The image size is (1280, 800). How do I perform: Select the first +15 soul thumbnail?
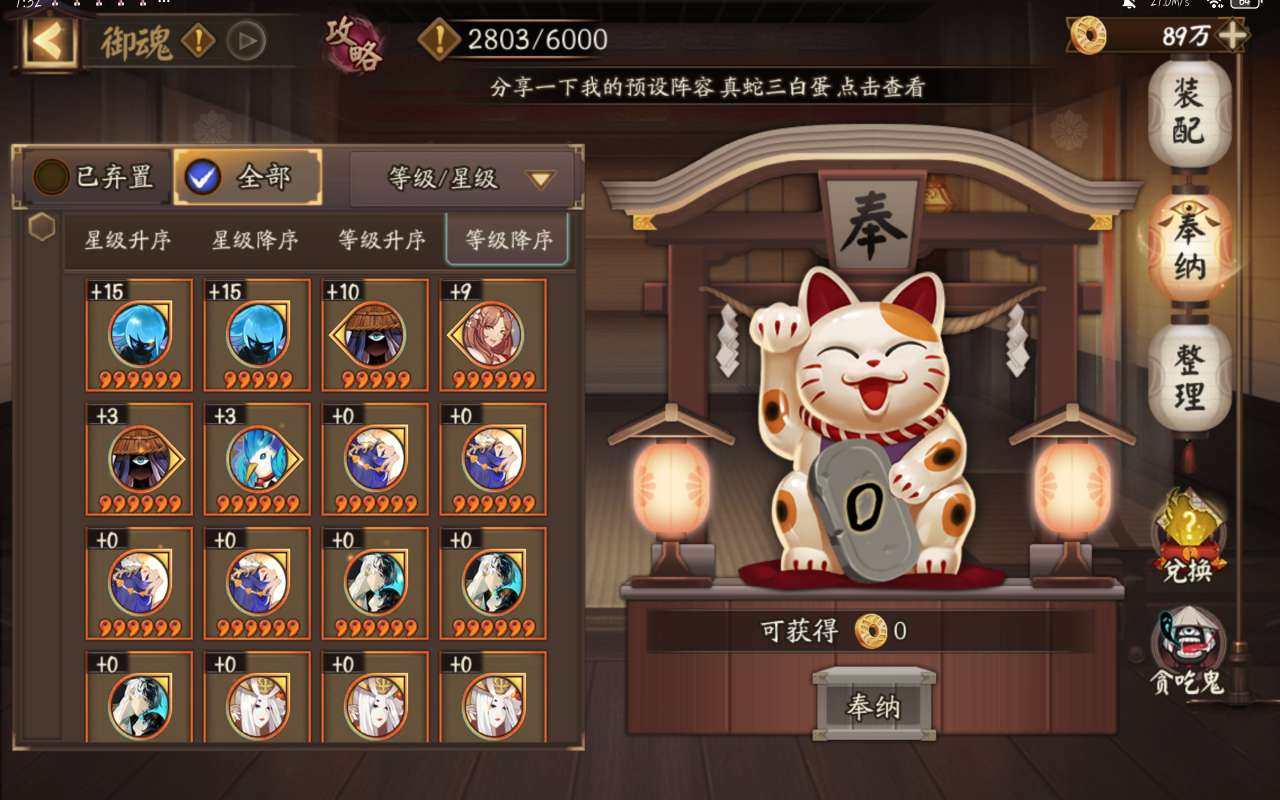pyautogui.click(x=139, y=335)
